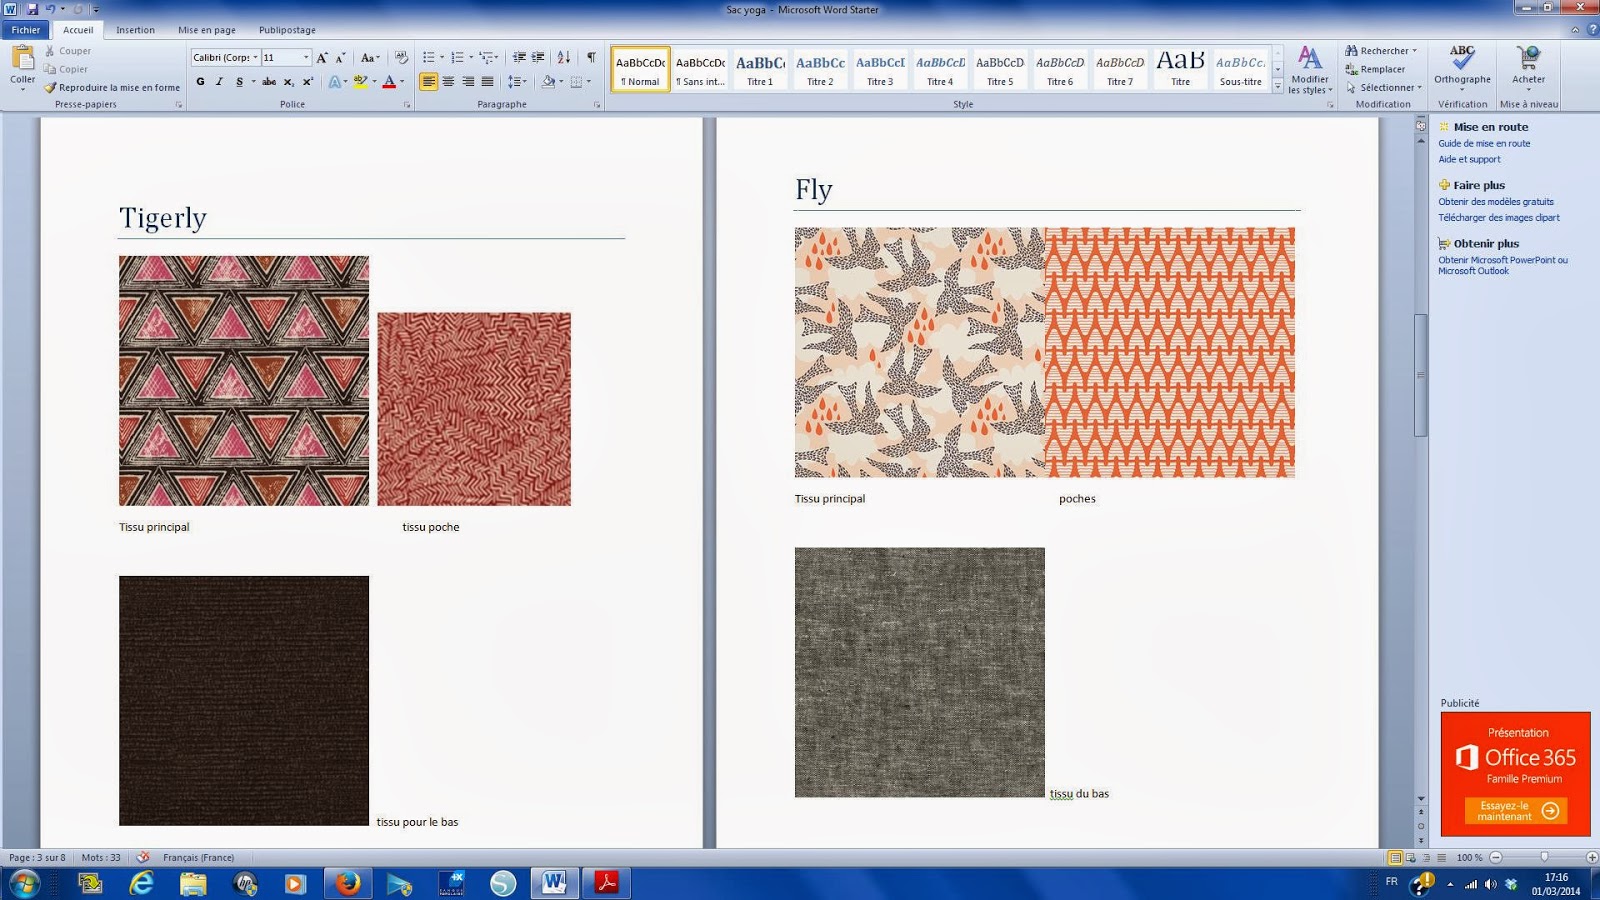Toggle italic formatting
Viewport: 1600px width, 900px height.
219,82
